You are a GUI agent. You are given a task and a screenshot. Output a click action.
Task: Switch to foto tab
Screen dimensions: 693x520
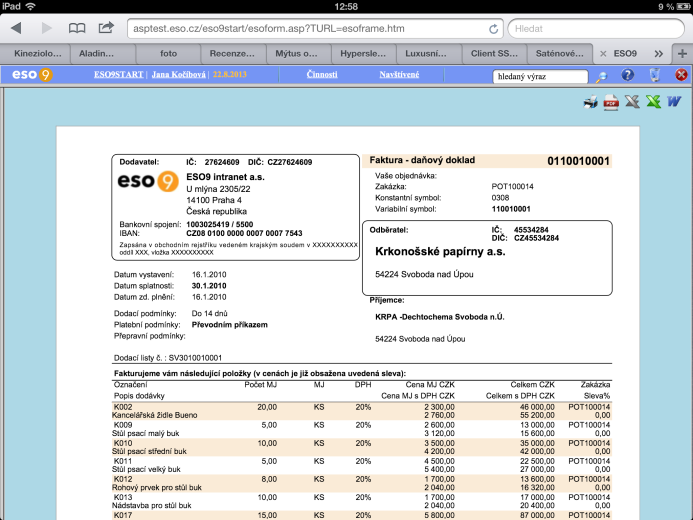coord(168,54)
